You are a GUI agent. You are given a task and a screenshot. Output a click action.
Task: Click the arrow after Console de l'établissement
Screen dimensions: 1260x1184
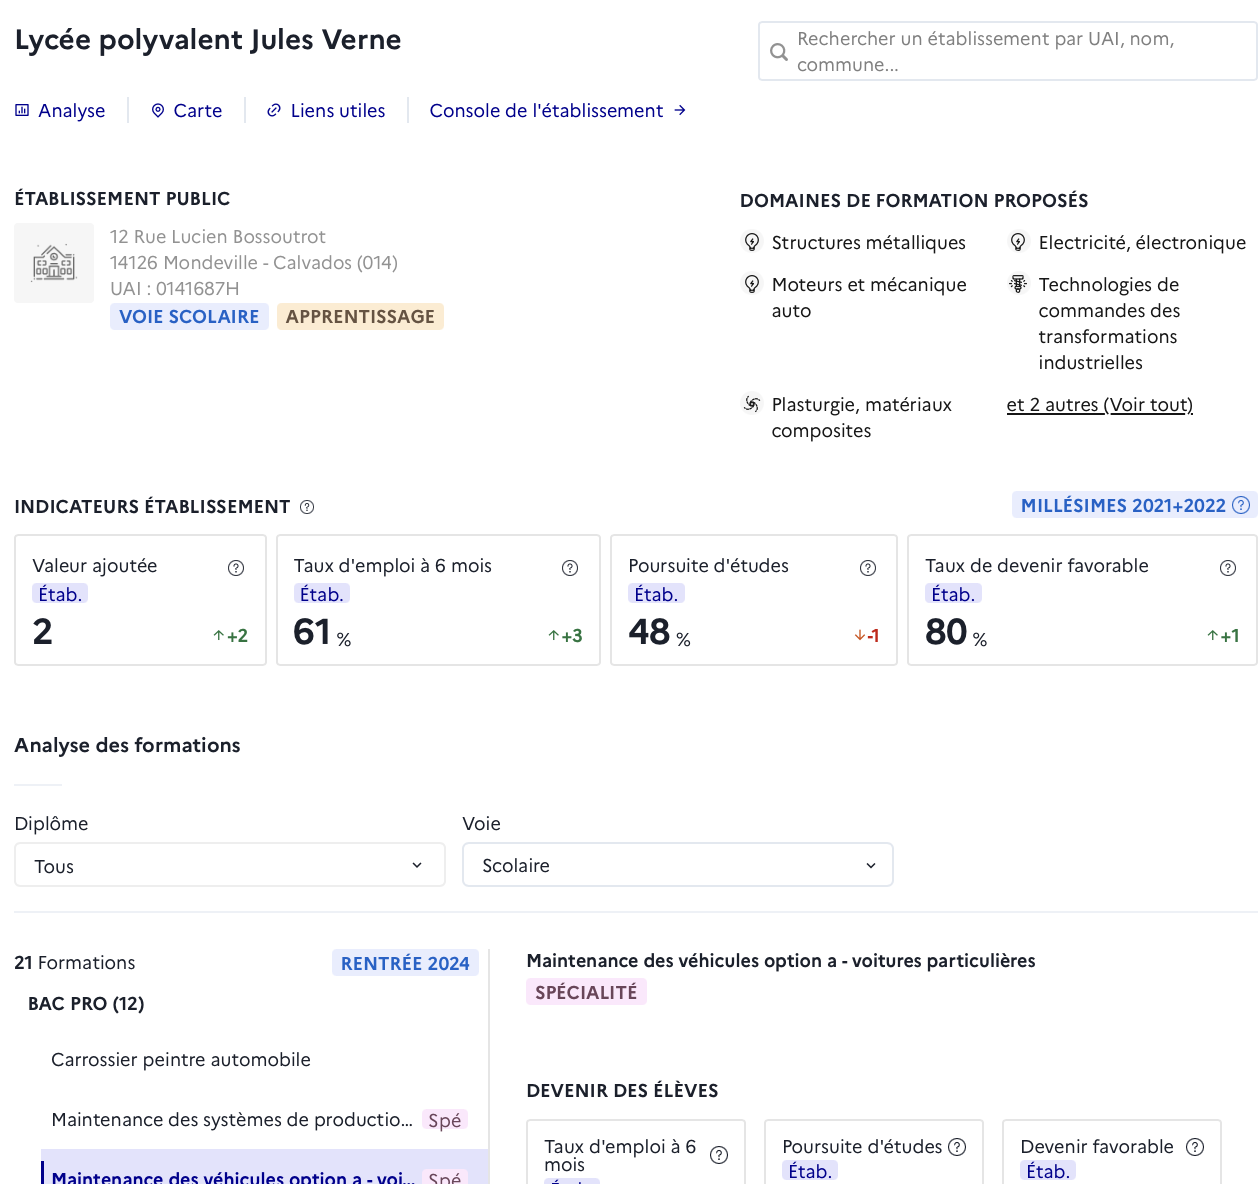pyautogui.click(x=680, y=111)
